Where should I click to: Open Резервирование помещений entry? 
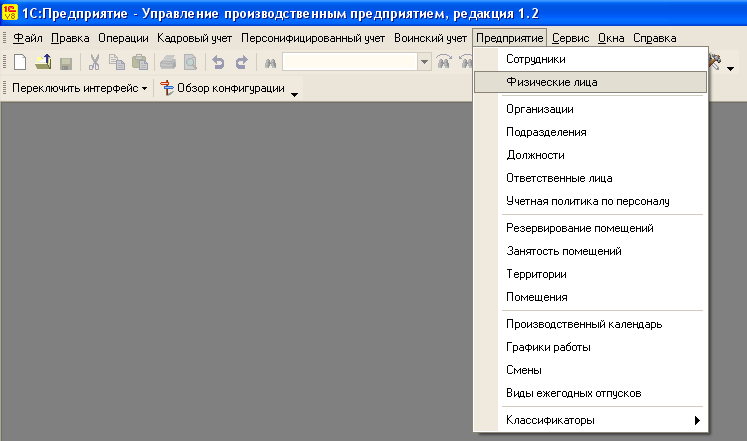(591, 228)
